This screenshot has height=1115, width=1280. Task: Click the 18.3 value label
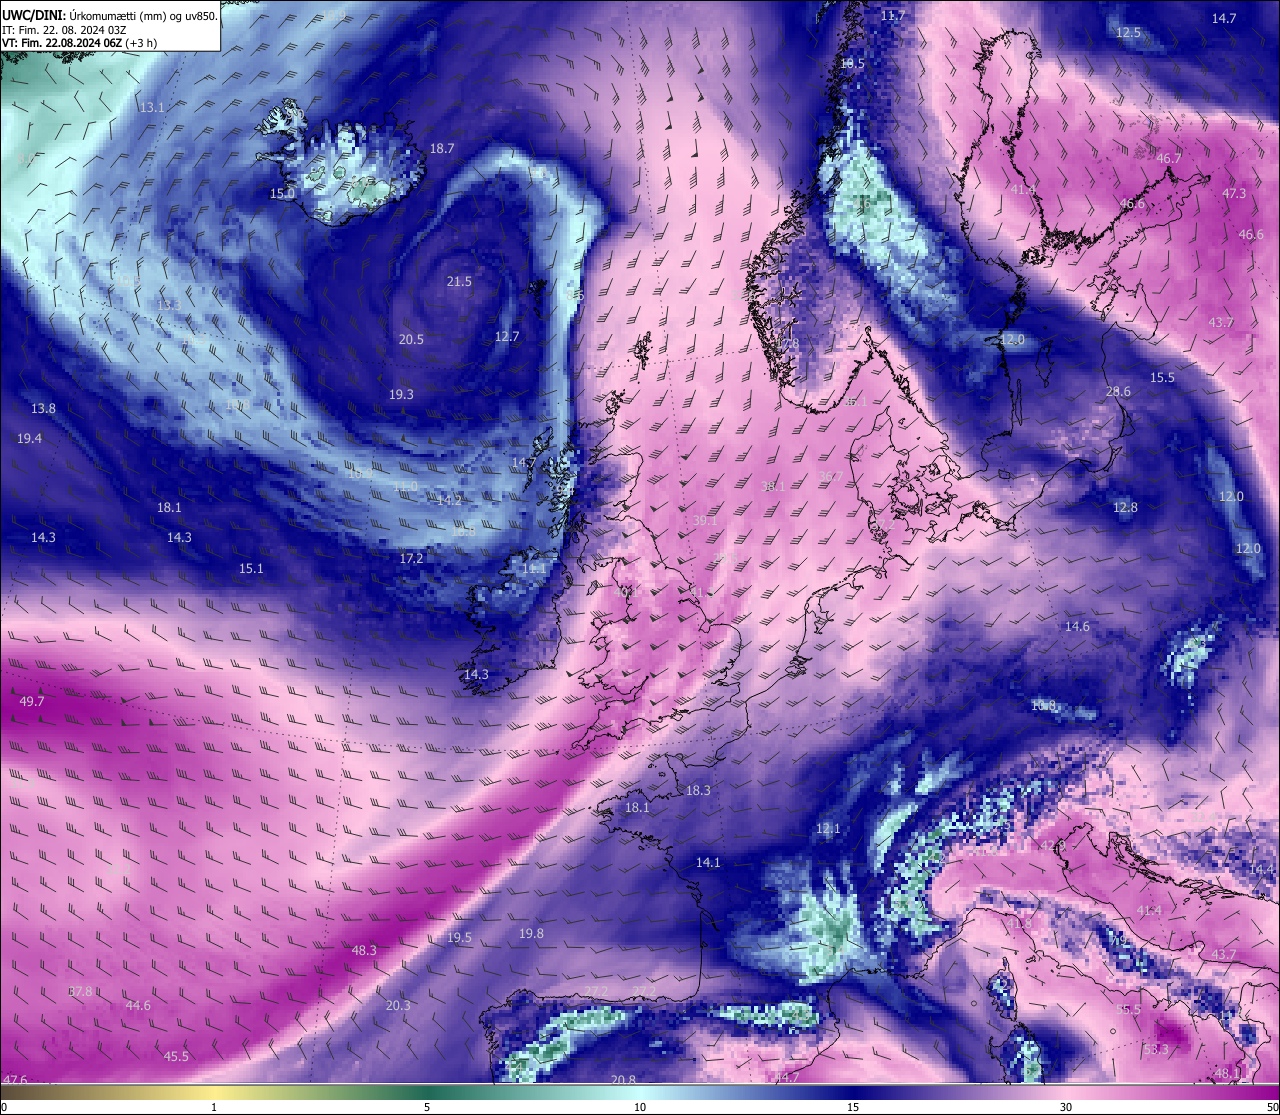pyautogui.click(x=698, y=791)
